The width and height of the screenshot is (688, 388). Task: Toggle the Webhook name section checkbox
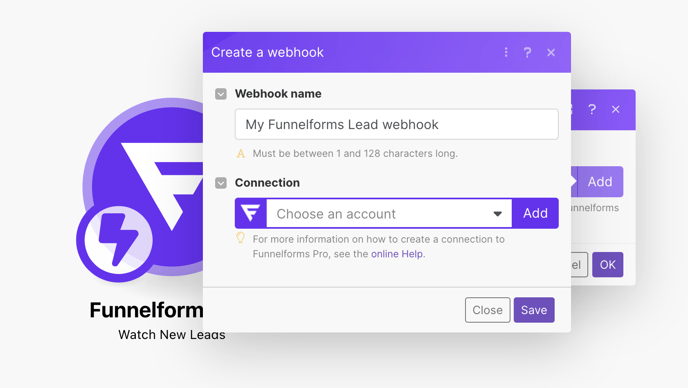tap(221, 94)
